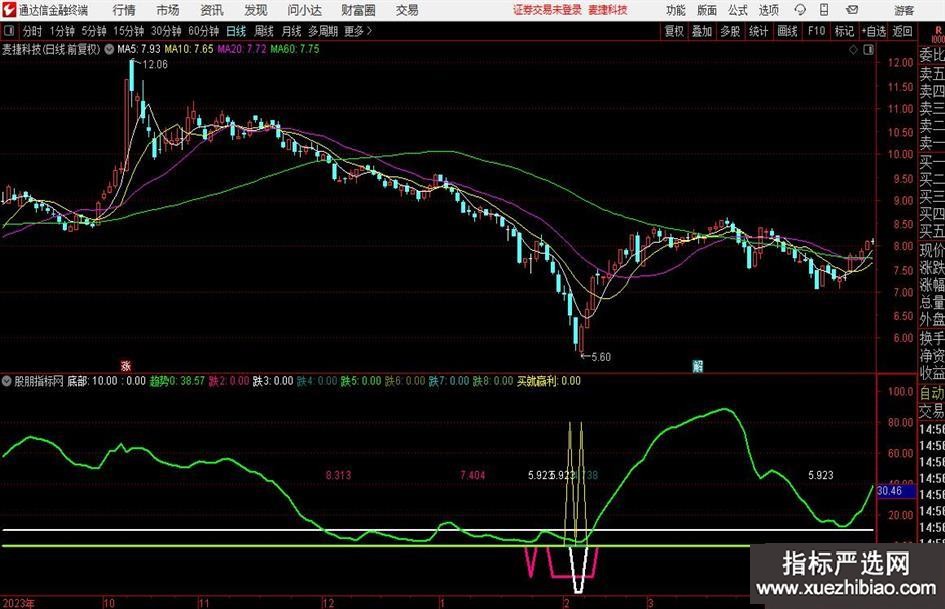The image size is (945, 609).
Task: Open the 交易 menu
Action: point(407,10)
